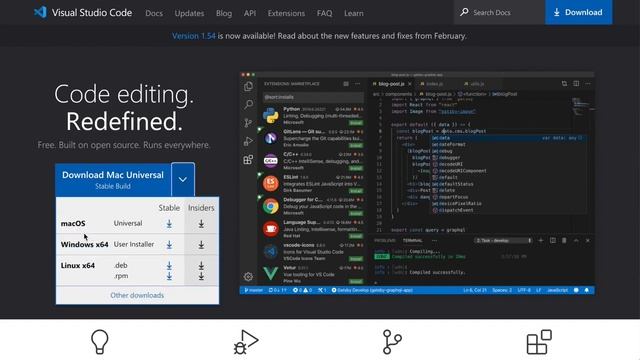Open the FAQ navigation link
Screen dimensions: 640x360
pos(324,13)
